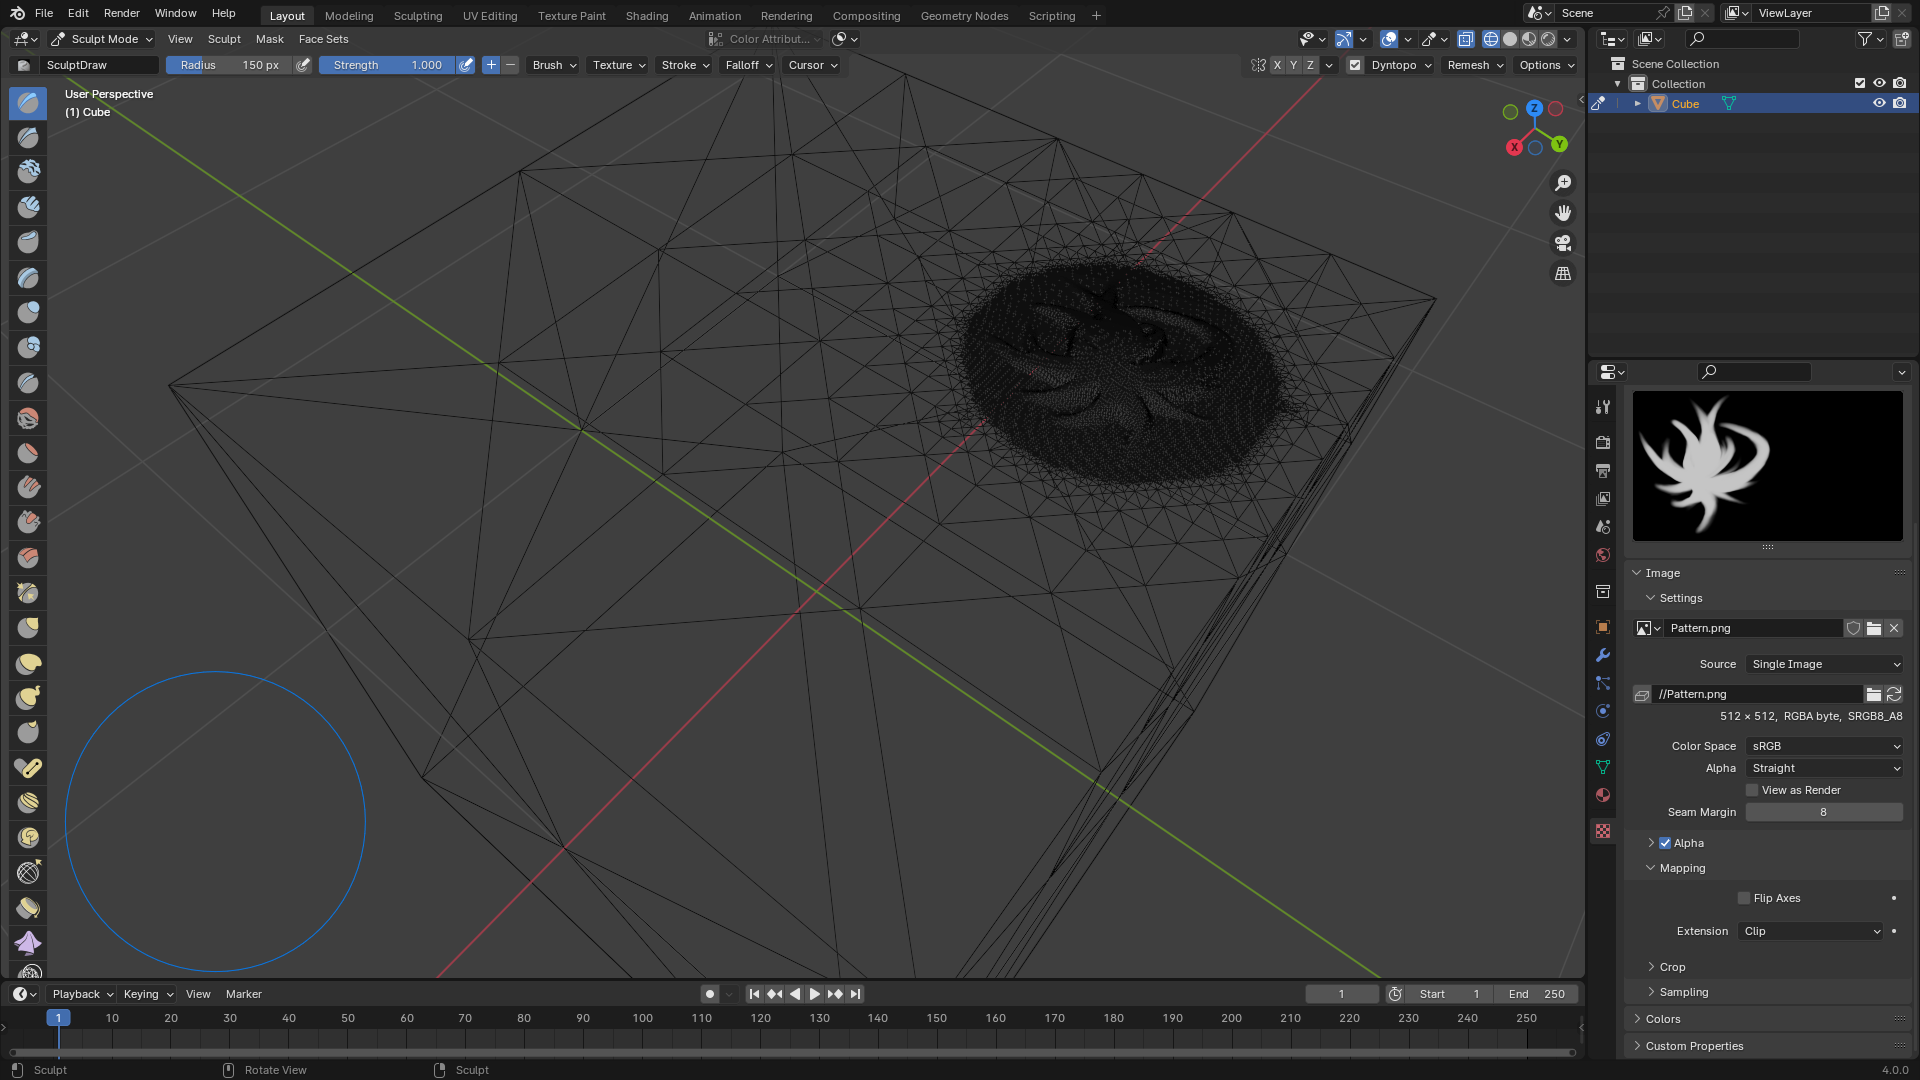Expand the Crop subpanel

(x=1672, y=967)
